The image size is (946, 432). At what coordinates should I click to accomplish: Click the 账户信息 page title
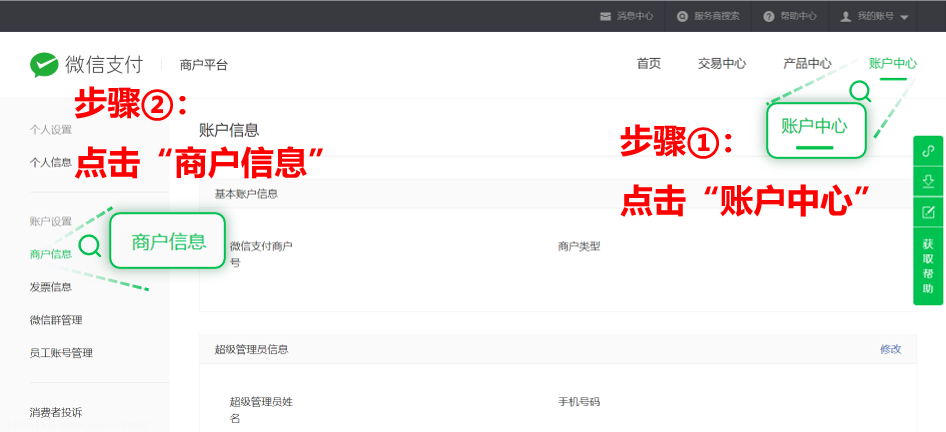coord(229,130)
